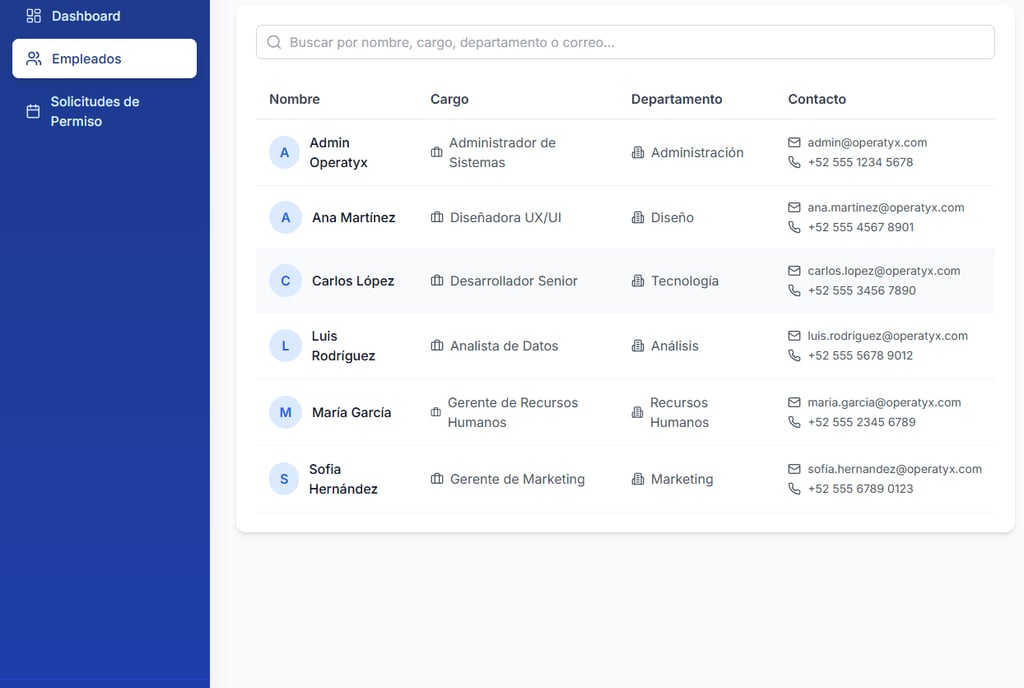The height and width of the screenshot is (688, 1024).
Task: Select the name María García
Action: [x=351, y=413]
